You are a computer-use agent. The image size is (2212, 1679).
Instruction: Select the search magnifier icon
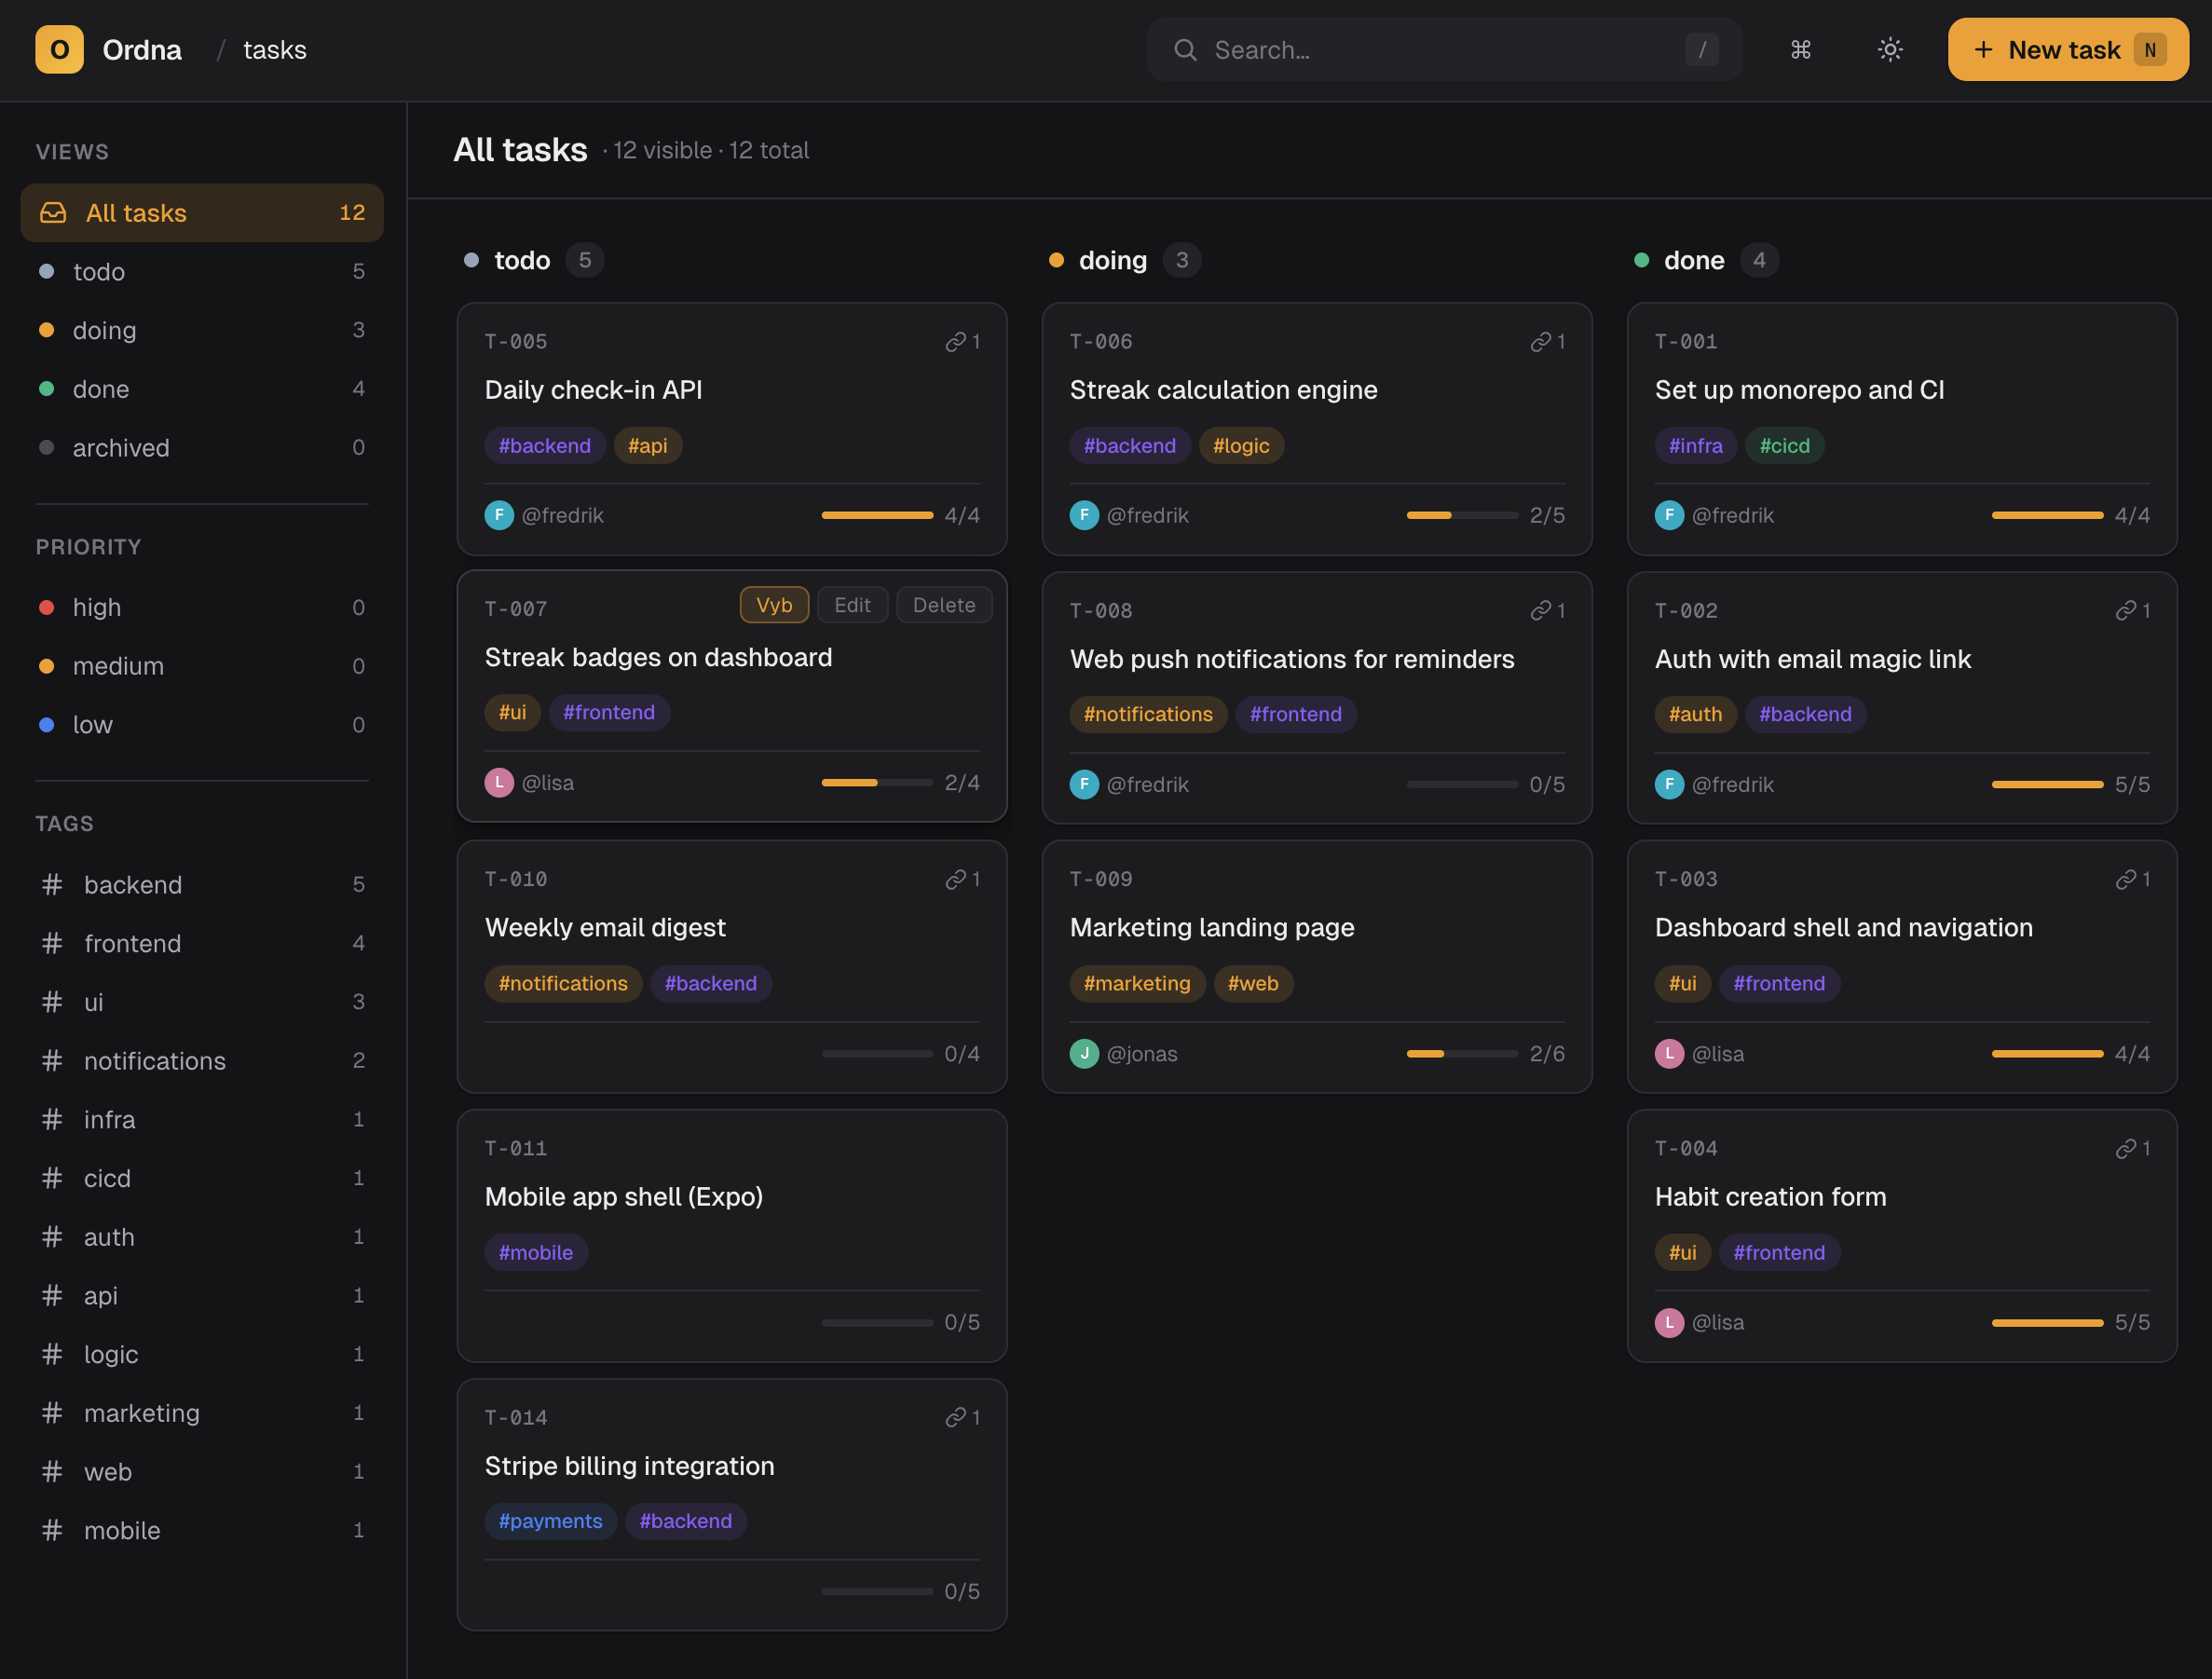point(1185,49)
